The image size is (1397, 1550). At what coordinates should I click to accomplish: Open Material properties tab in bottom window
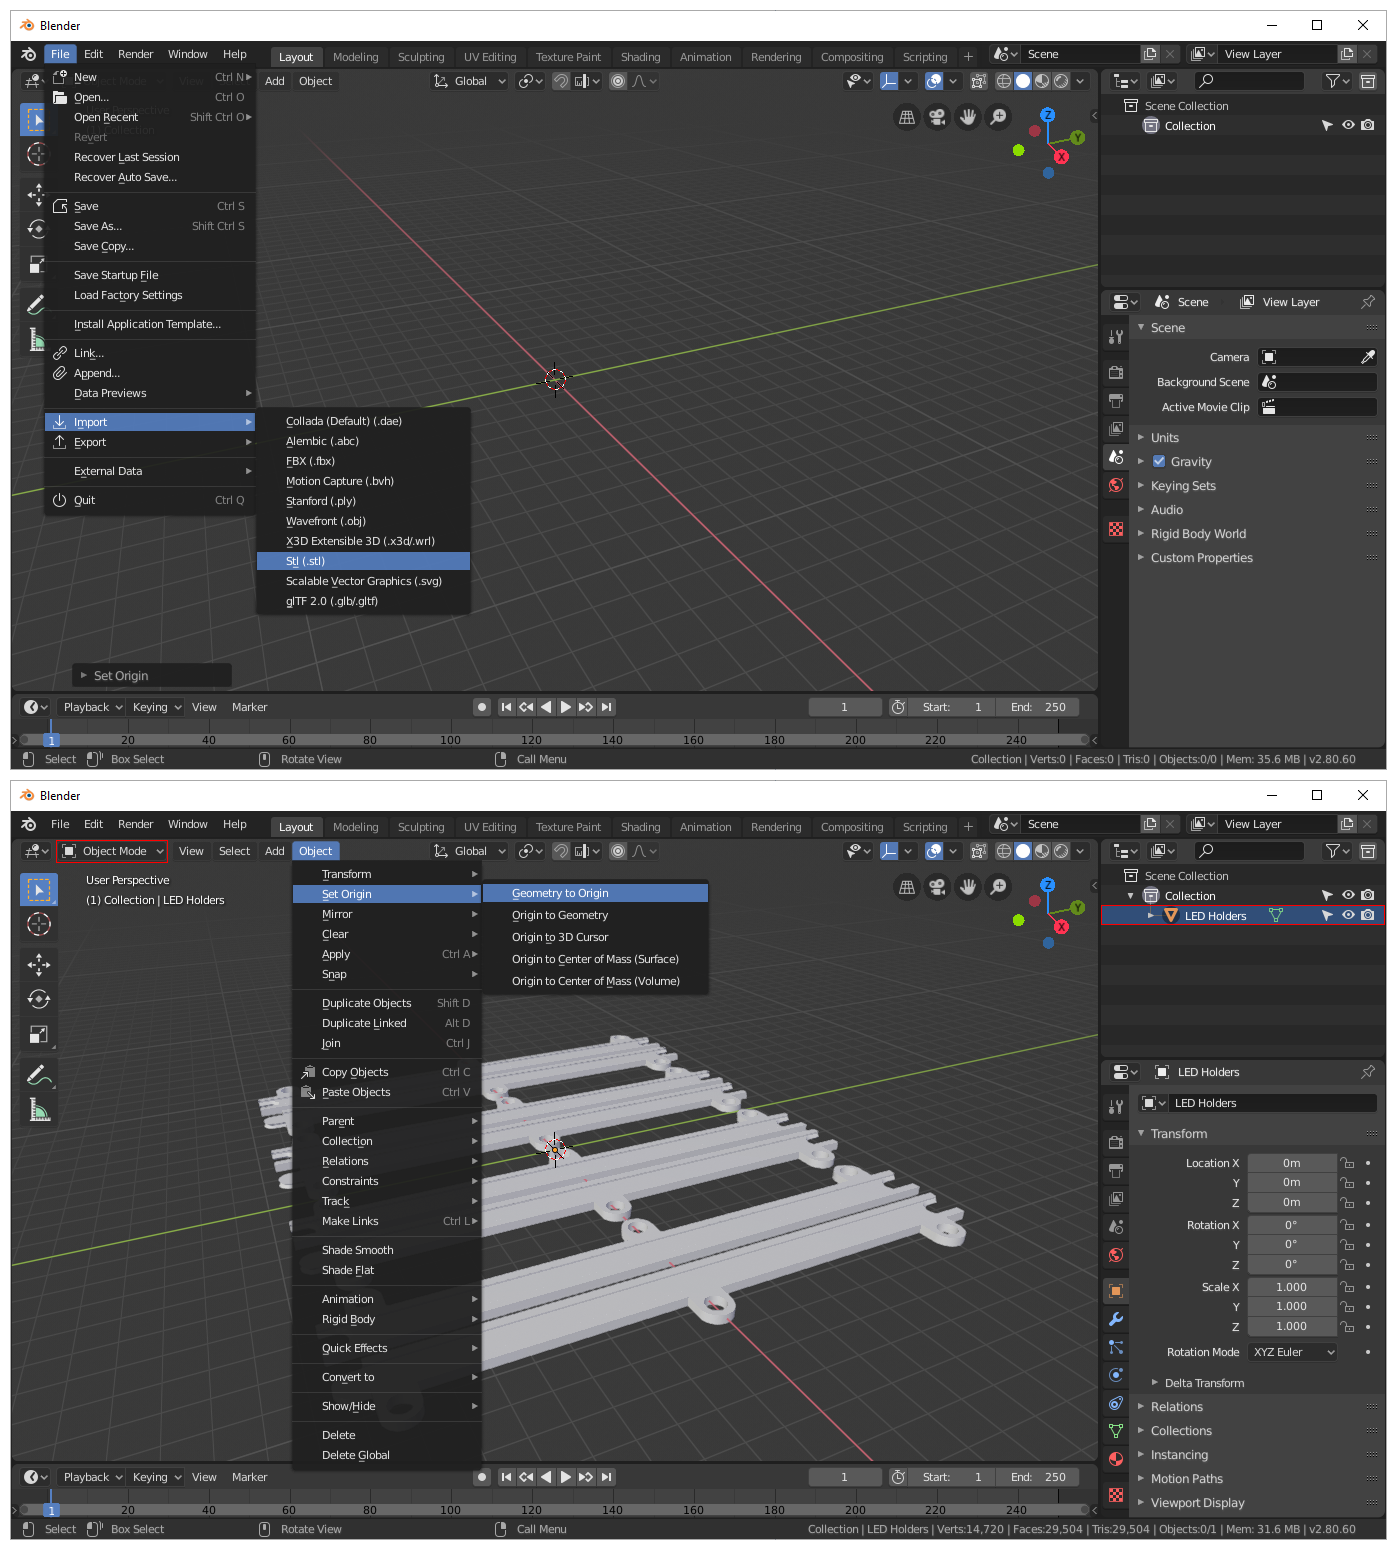coord(1116,1459)
